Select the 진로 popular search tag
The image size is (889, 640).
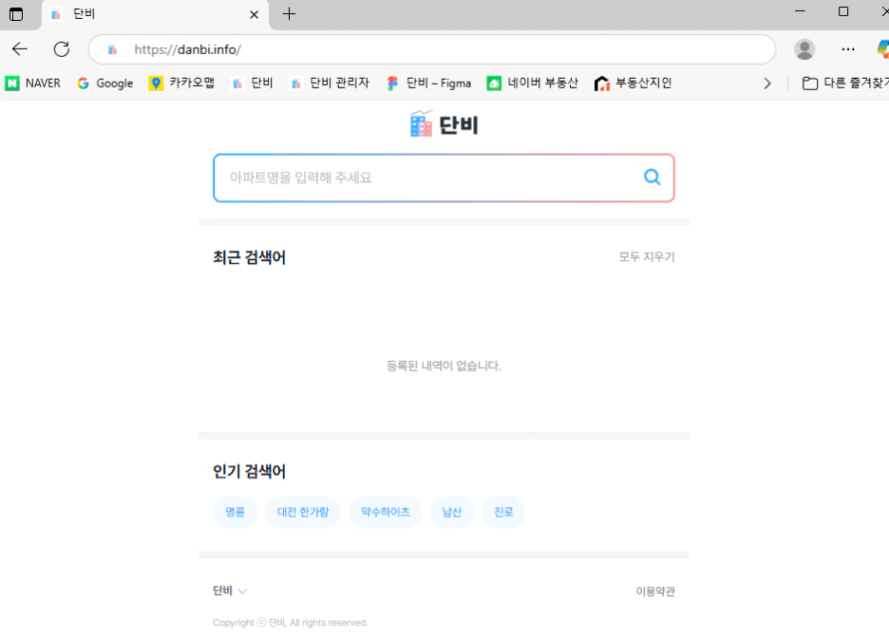[503, 512]
